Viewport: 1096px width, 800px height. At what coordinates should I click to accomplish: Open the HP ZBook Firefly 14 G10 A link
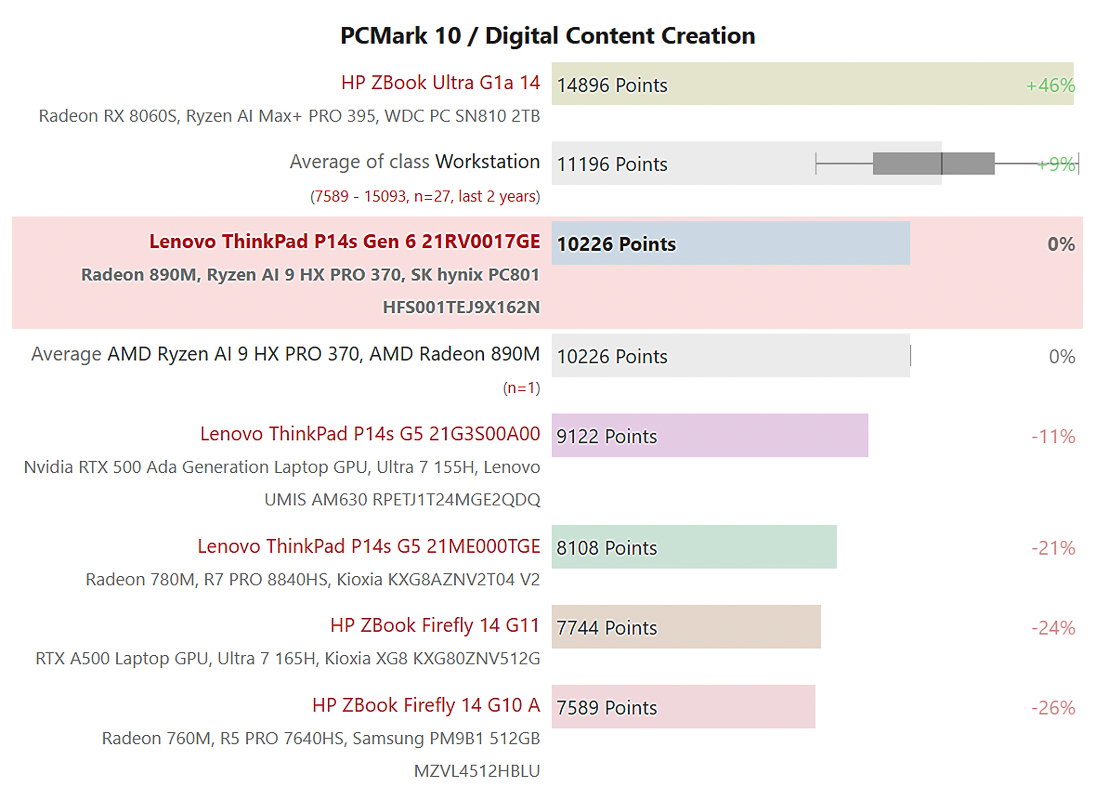(426, 705)
